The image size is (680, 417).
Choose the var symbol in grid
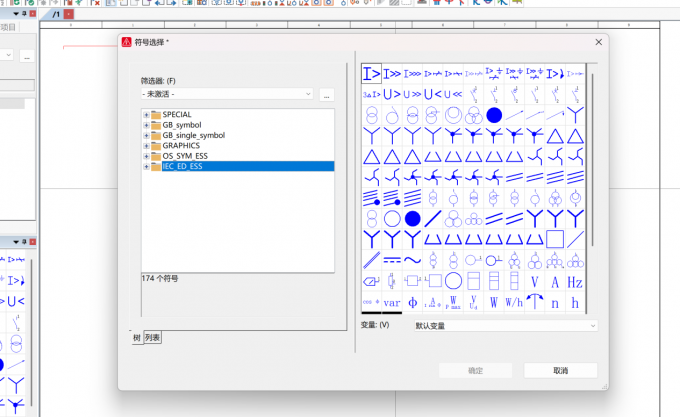392,303
